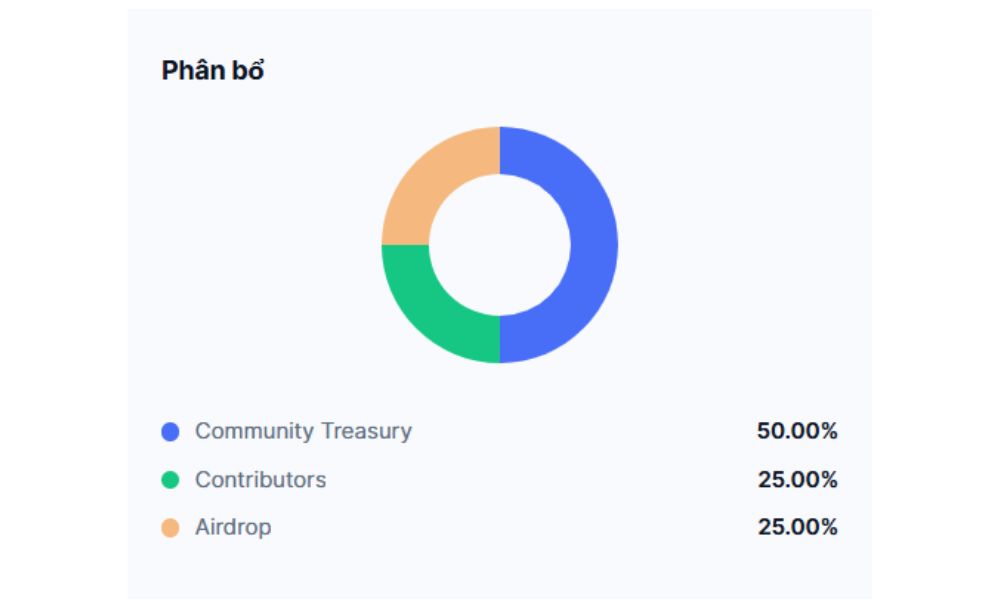The image size is (1000, 600).
Task: Click the blue dot beside Community Treasury
Action: 170,432
